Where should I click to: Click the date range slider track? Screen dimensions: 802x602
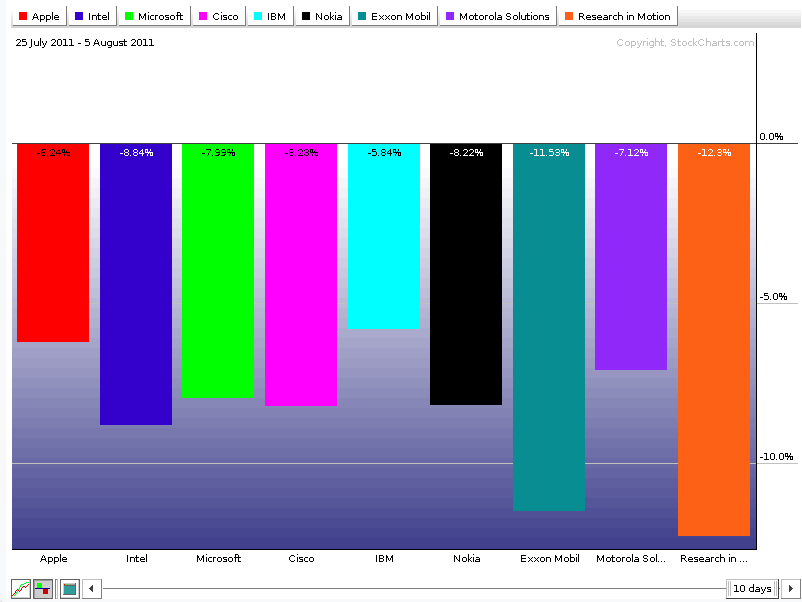414,589
